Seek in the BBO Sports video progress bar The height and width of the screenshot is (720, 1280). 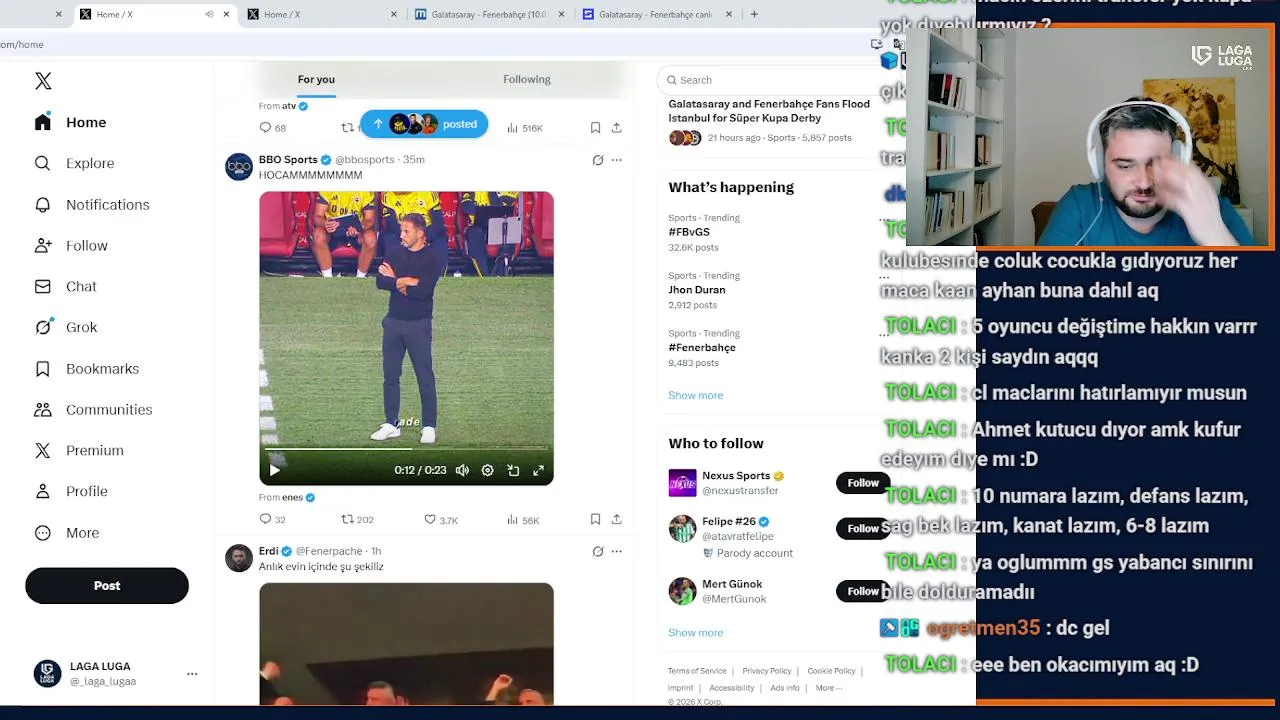tap(406, 449)
